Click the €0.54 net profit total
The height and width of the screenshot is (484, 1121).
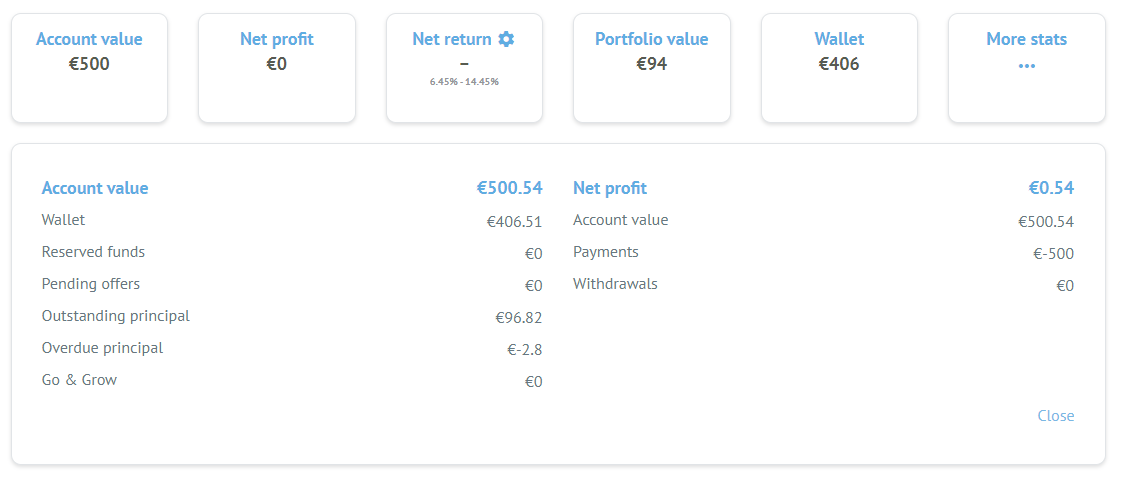1051,188
